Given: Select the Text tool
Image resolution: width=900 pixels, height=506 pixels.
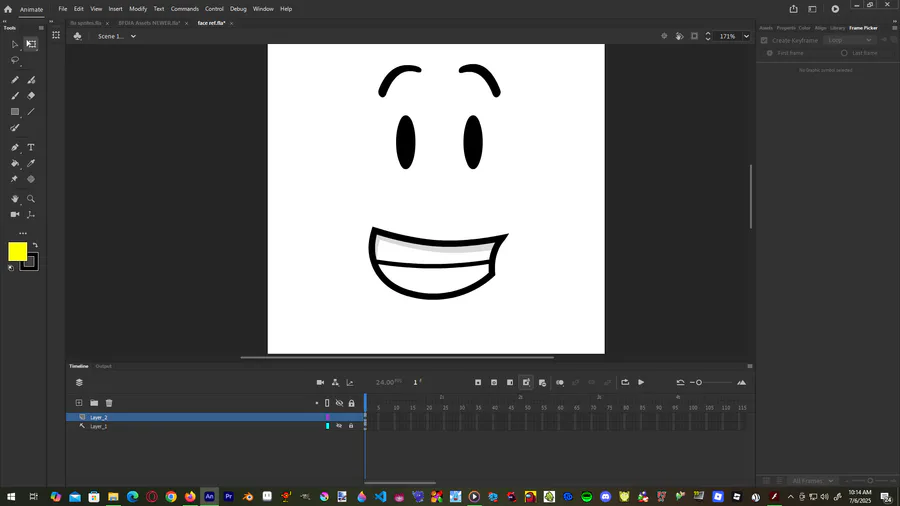Looking at the screenshot, I should click(31, 147).
